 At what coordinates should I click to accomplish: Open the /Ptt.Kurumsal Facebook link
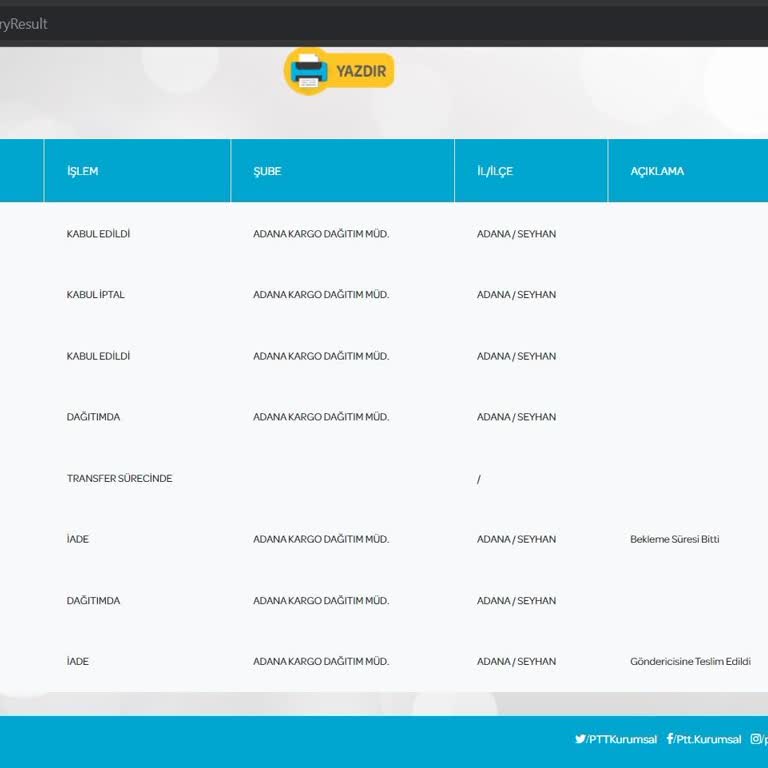[x=708, y=740]
